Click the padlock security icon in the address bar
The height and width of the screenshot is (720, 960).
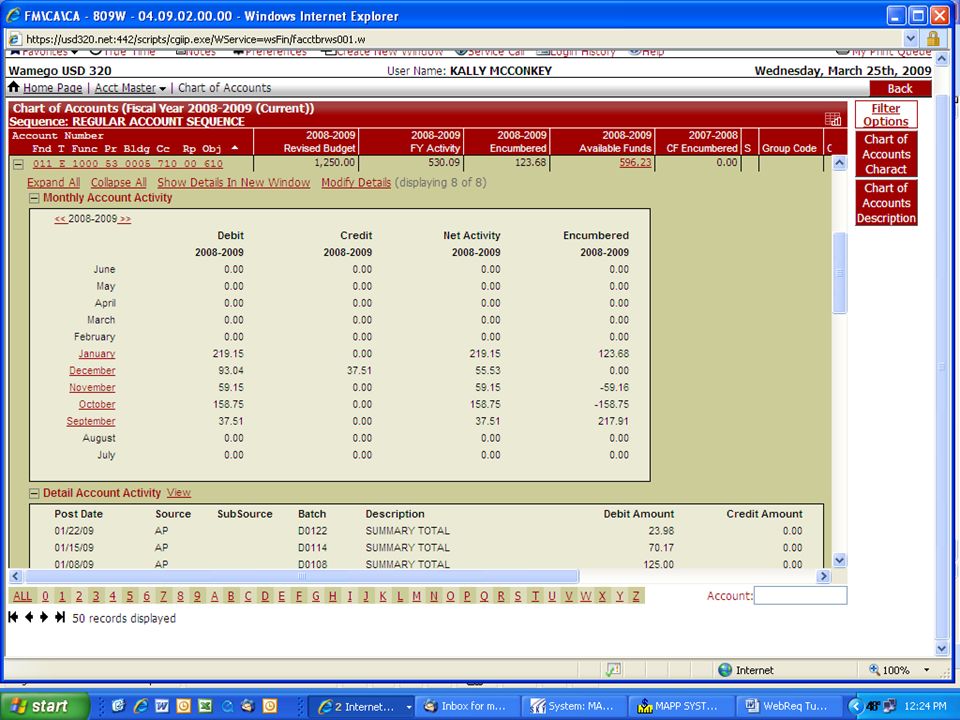point(933,39)
